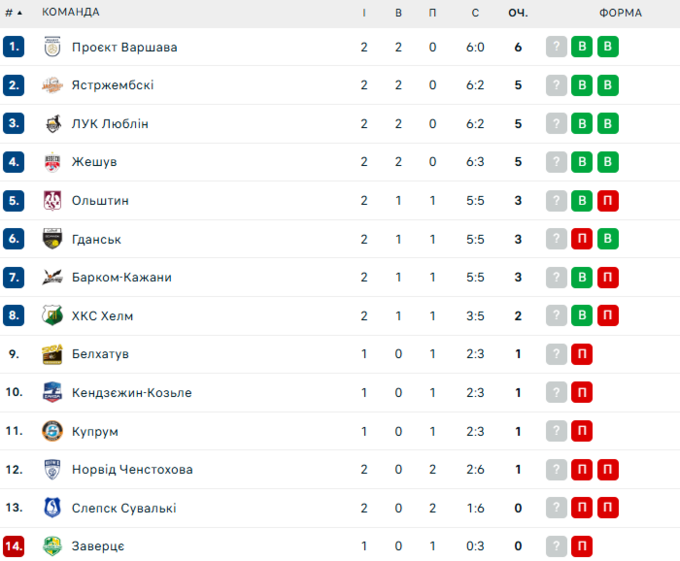Open the Кендзєжин-Козьле team link
Image resolution: width=680 pixels, height=561 pixels.
pos(131,393)
